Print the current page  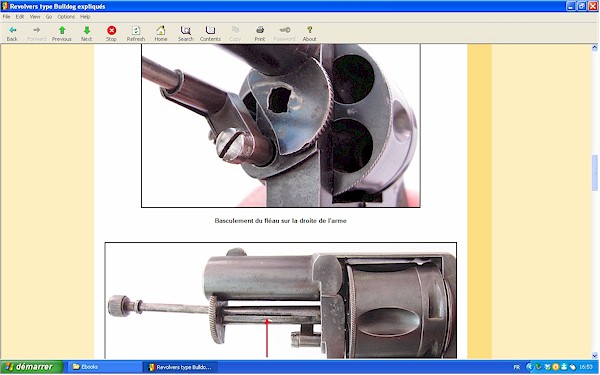(260, 34)
